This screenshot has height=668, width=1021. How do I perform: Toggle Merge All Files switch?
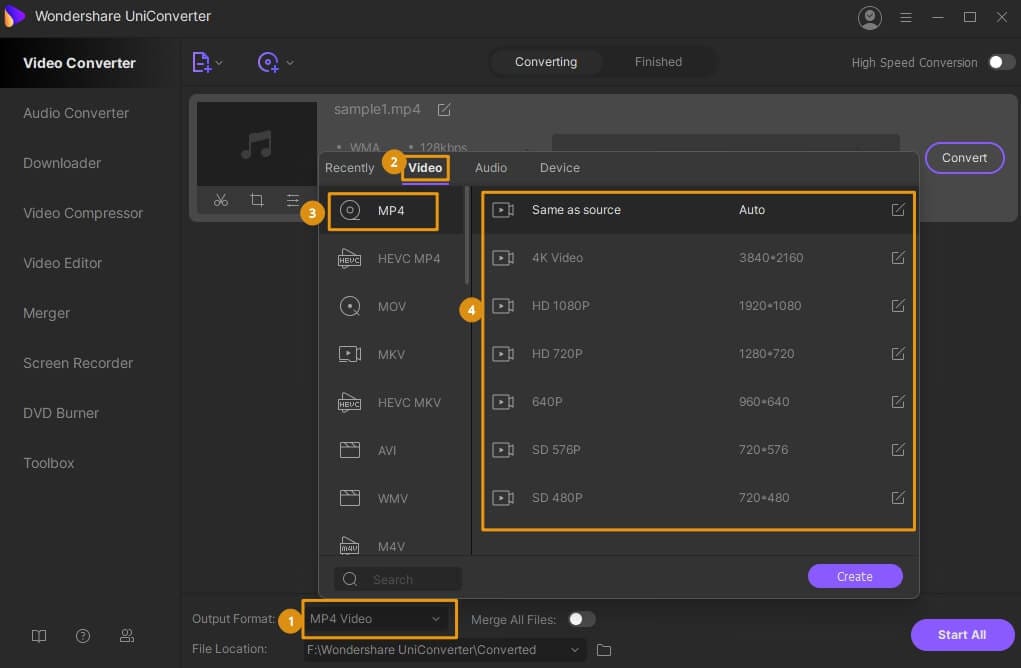pos(581,619)
